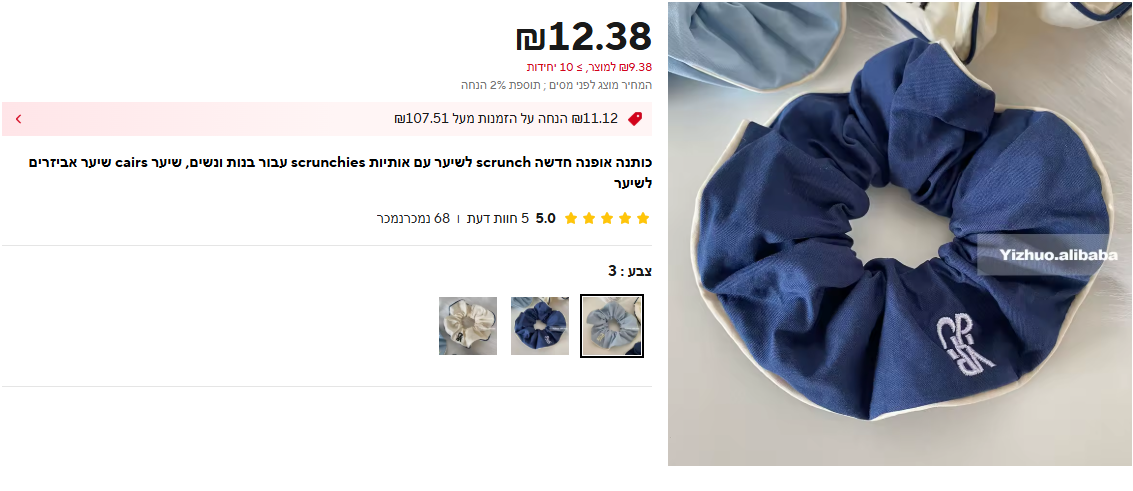This screenshot has height=491, width=1133.
Task: Choose the navy blue scrunchie color thumbnail
Action: [540, 326]
